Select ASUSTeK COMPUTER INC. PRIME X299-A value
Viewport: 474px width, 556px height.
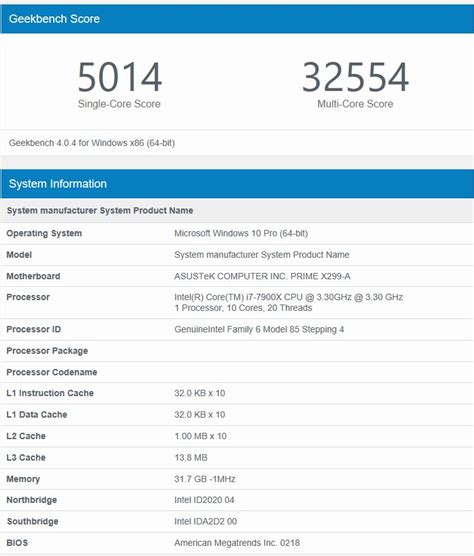pyautogui.click(x=262, y=276)
